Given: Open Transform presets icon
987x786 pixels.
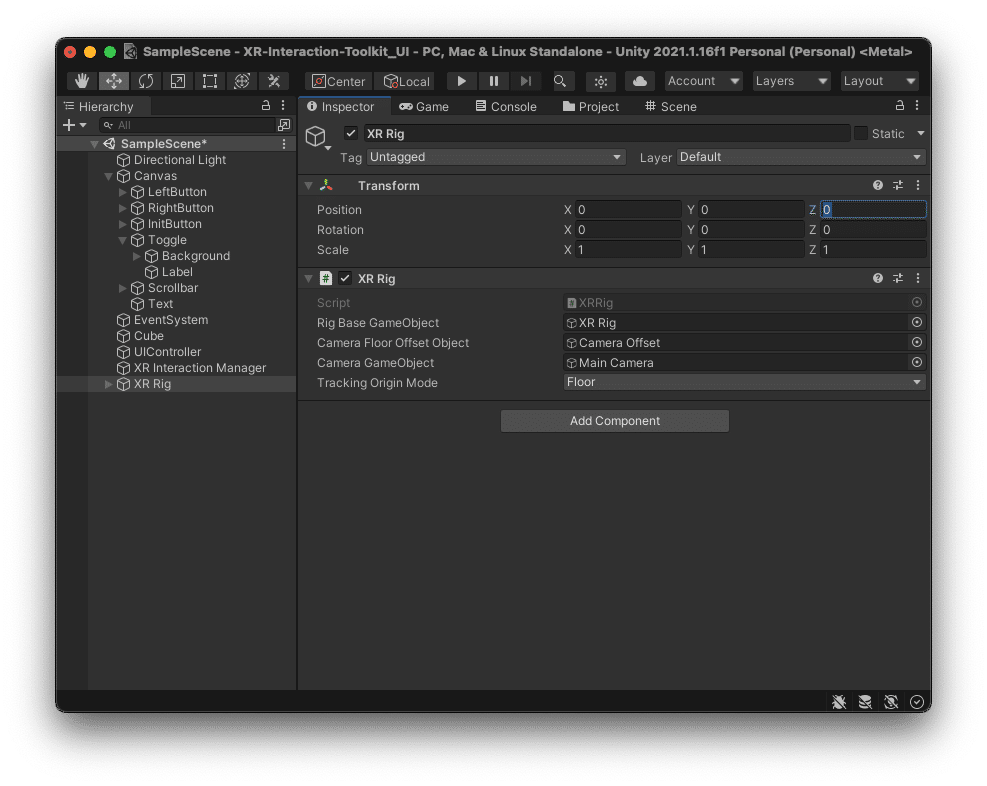Looking at the screenshot, I should click(x=898, y=185).
